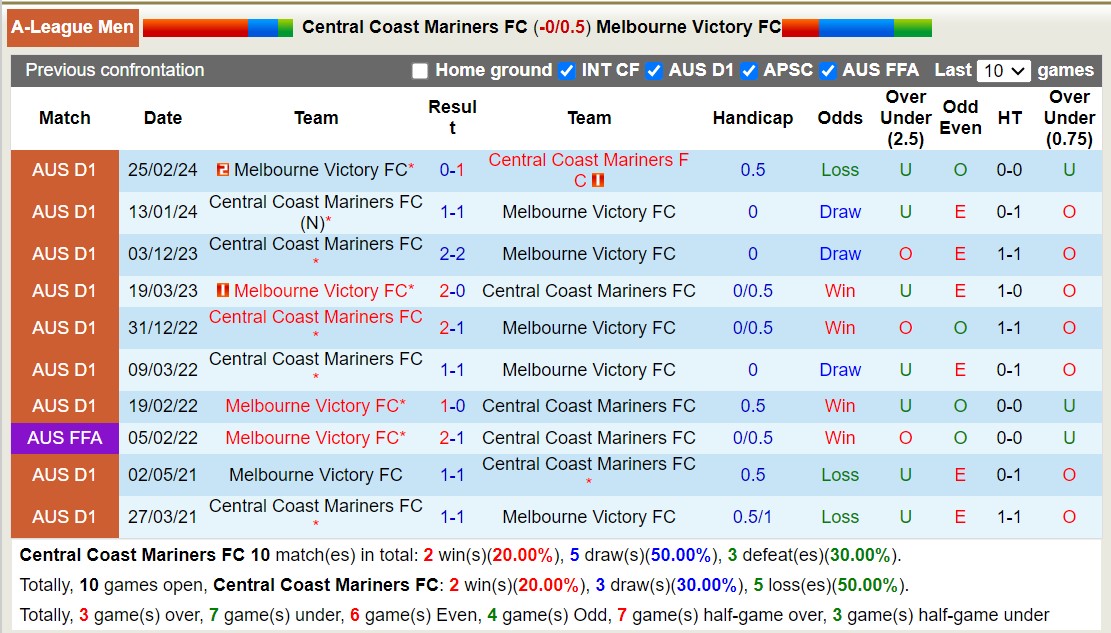Click the 0-1 result link for 25/02/24
Image resolution: width=1111 pixels, height=633 pixels.
coord(451,169)
